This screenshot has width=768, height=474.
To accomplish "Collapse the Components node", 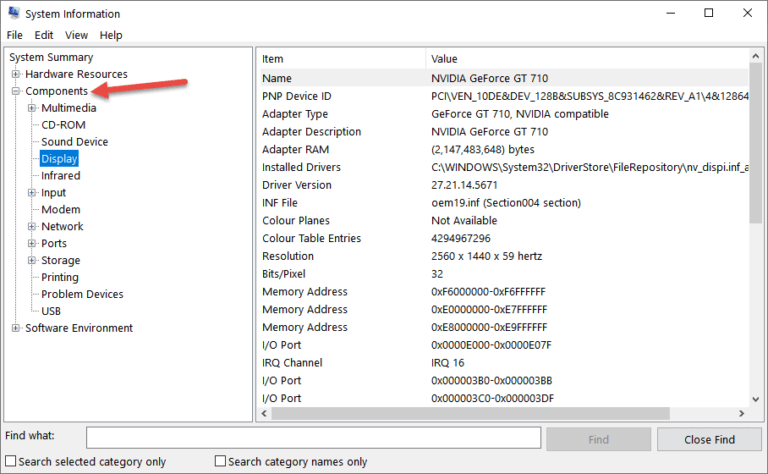I will click(16, 91).
